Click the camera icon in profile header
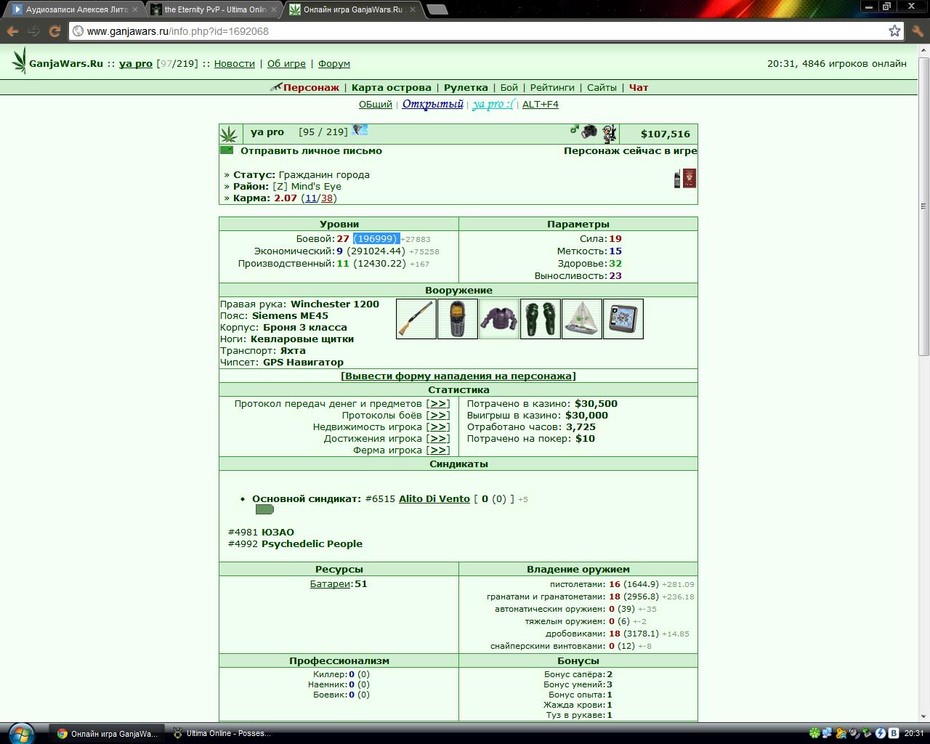The height and width of the screenshot is (744, 930). click(x=589, y=132)
